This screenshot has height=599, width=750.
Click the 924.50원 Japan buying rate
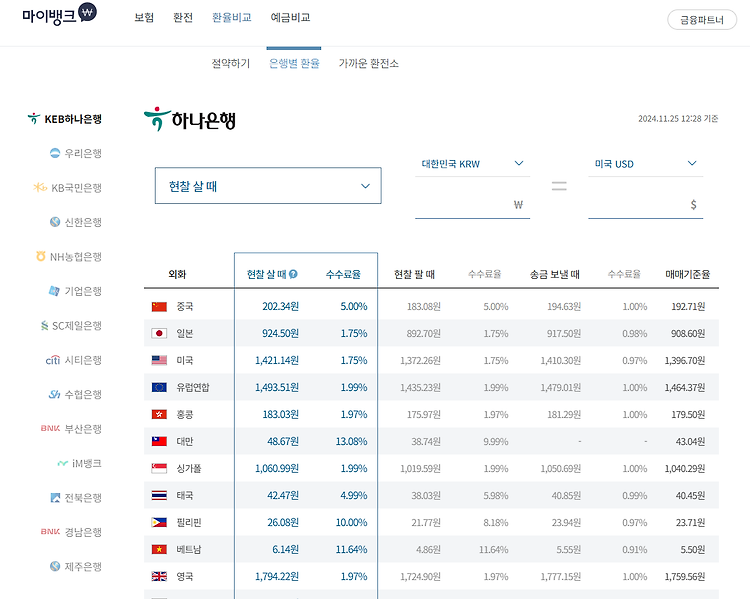click(x=280, y=333)
